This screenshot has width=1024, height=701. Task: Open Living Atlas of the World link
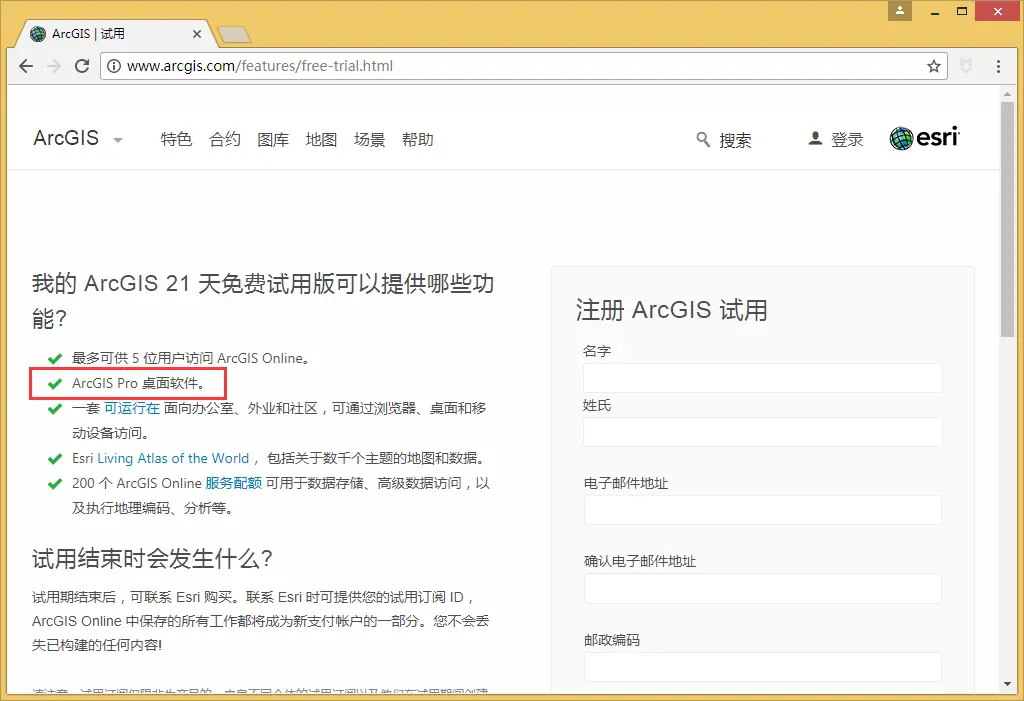[x=173, y=459]
